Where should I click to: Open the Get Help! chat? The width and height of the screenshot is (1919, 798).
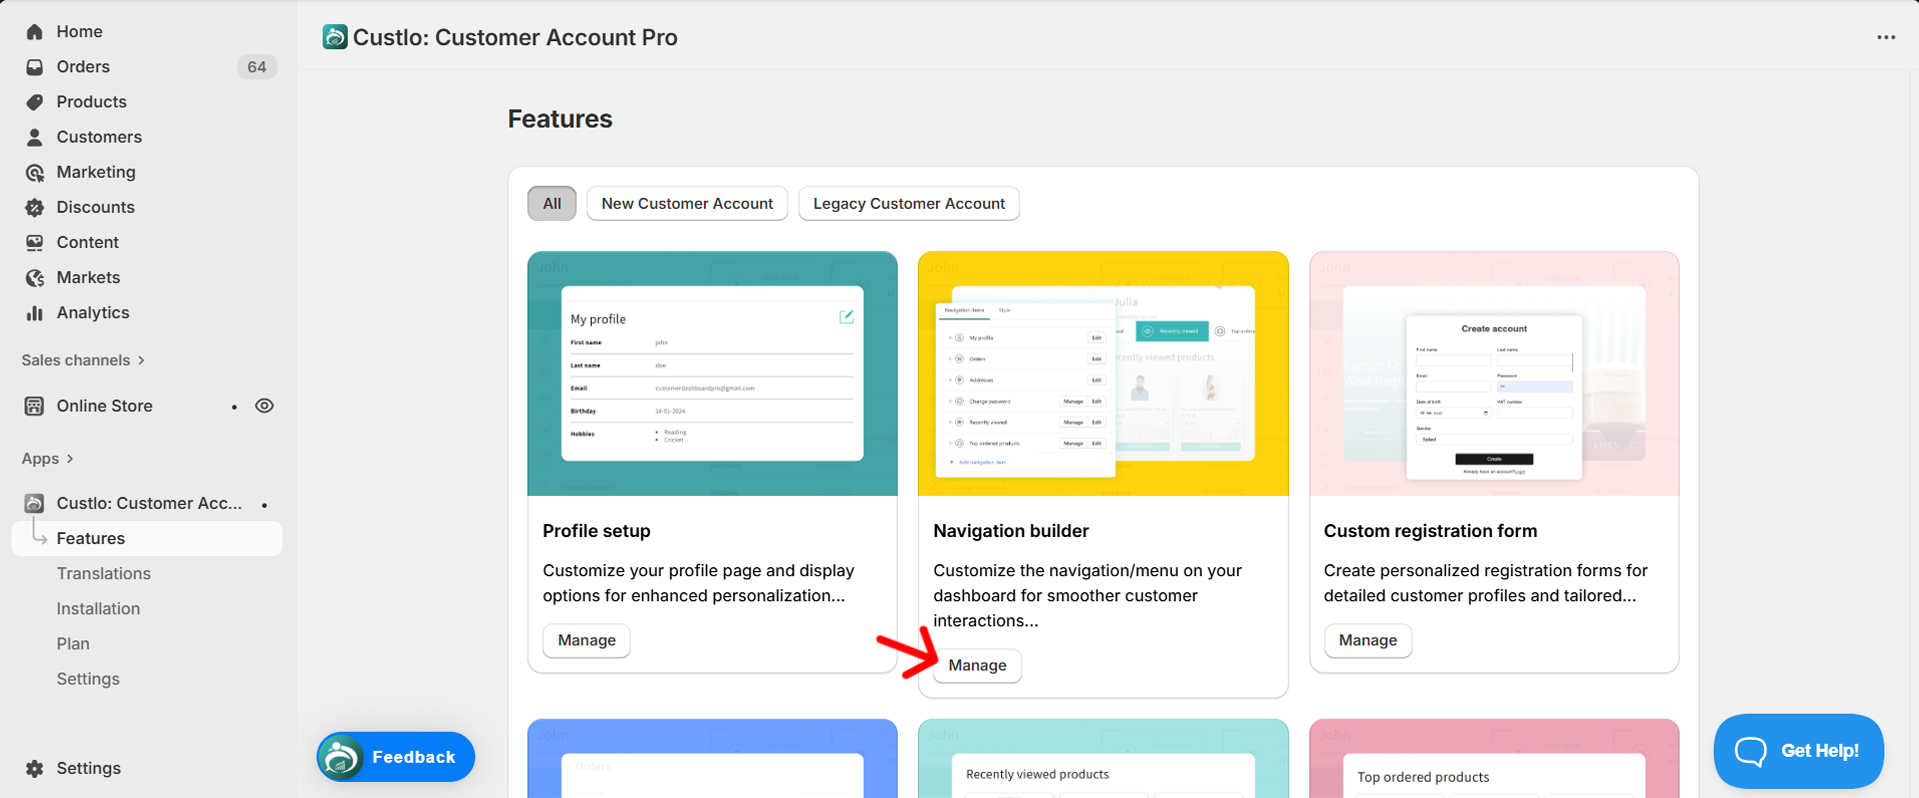point(1799,751)
